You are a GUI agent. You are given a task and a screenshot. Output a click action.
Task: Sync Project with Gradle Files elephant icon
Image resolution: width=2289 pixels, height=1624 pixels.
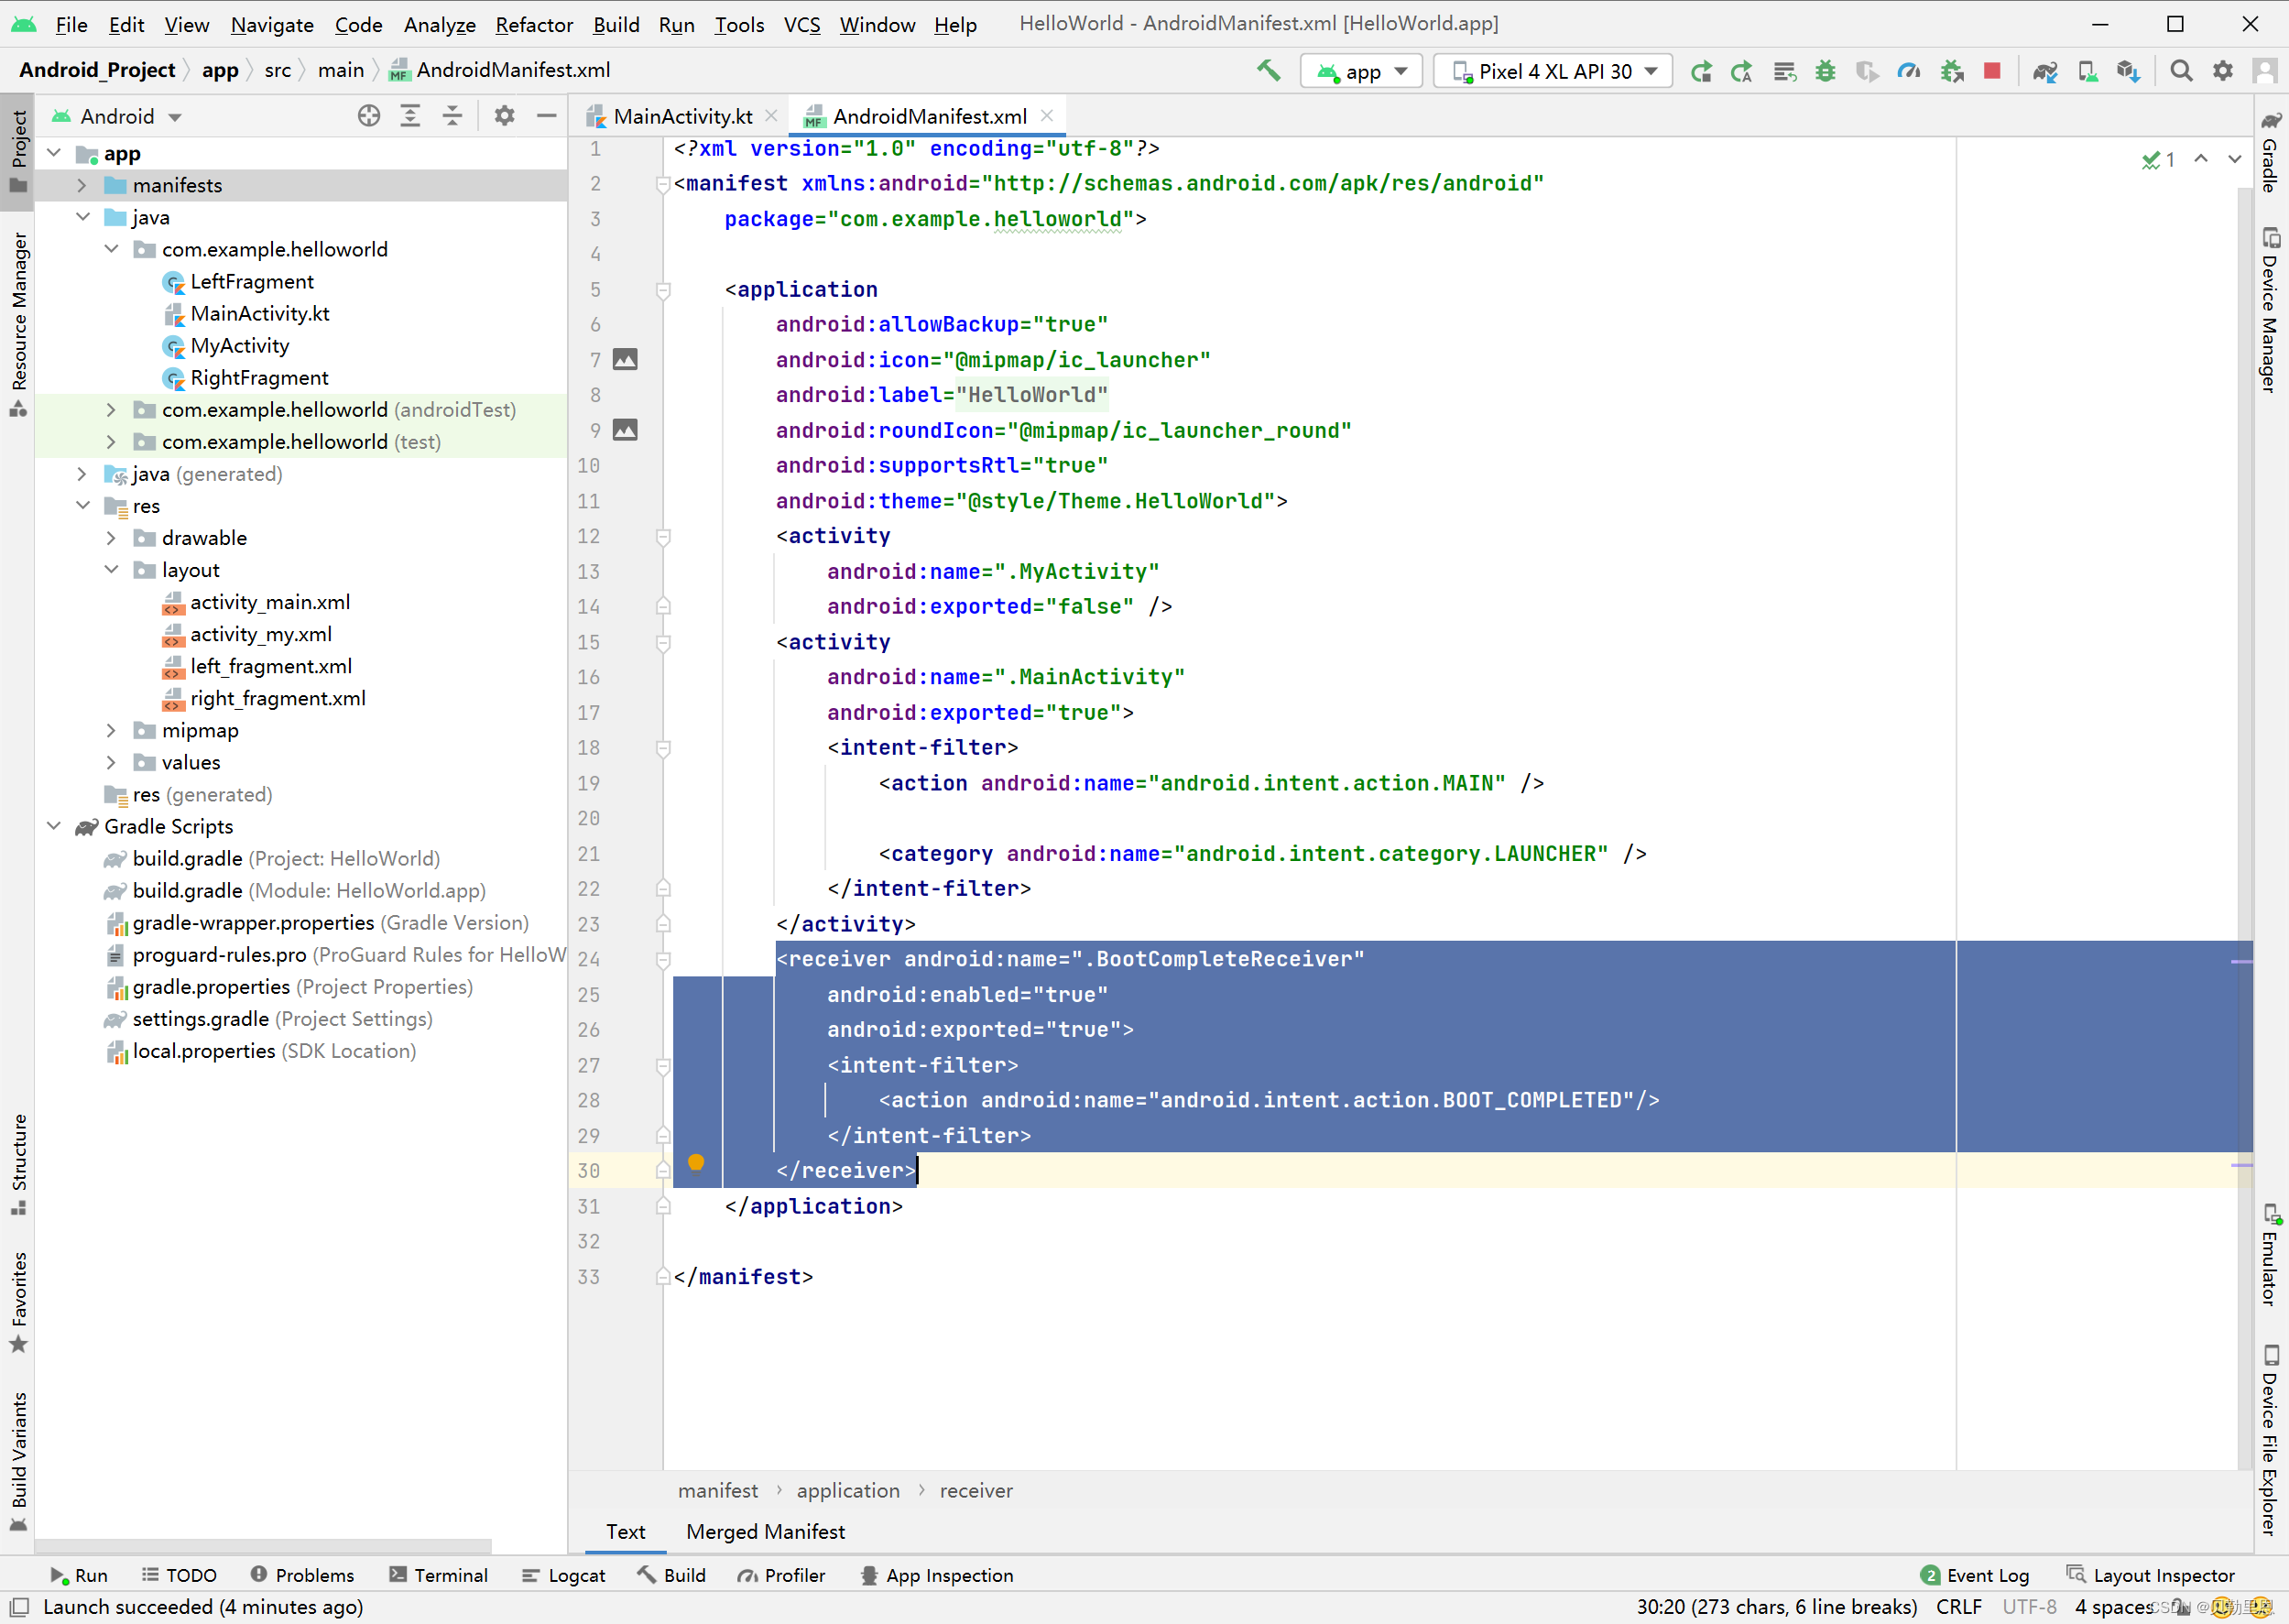click(x=2044, y=71)
